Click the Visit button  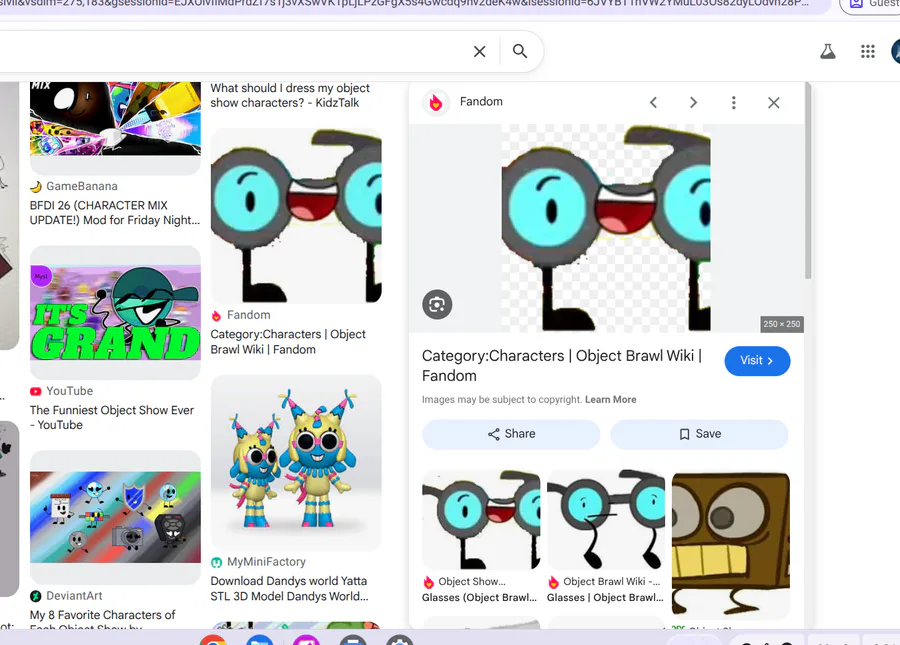(x=757, y=361)
